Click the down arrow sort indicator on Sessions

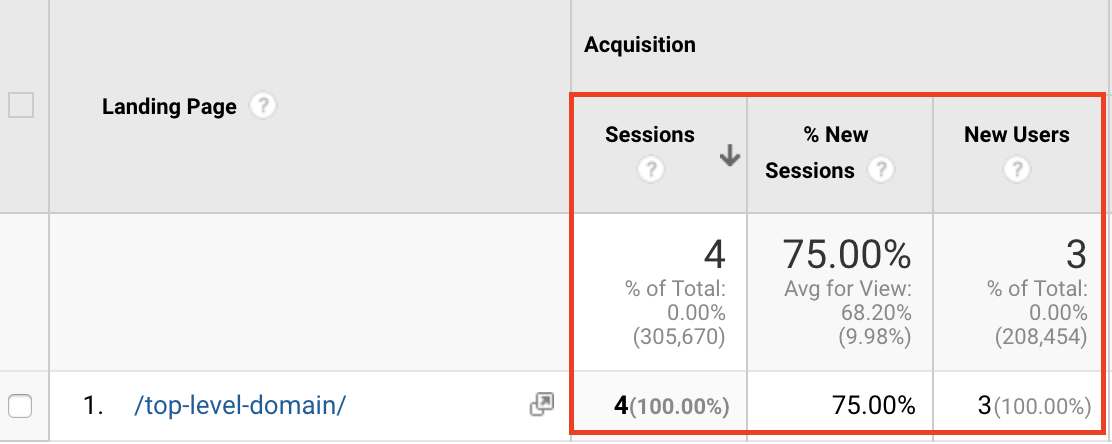[x=730, y=157]
